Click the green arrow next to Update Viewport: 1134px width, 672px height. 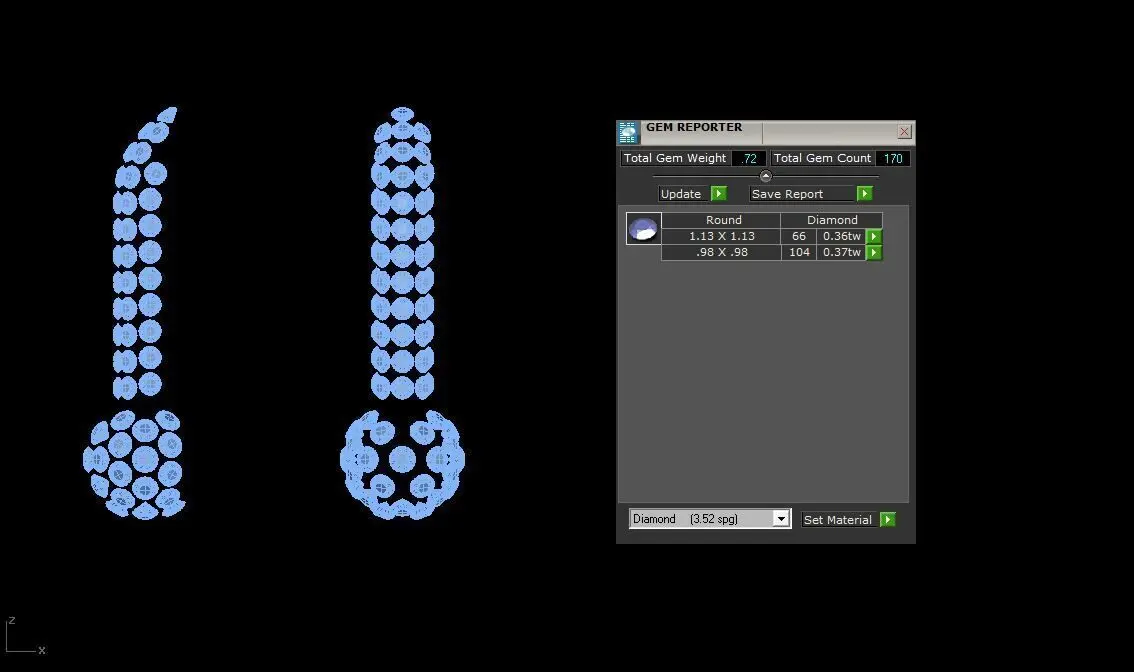coord(718,193)
